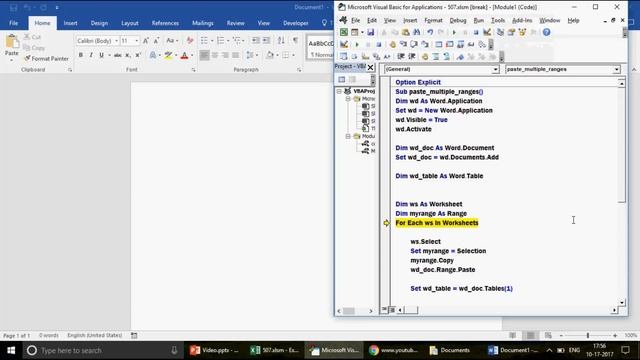The image size is (640, 360).
Task: Click the Quick Watch glasses icon
Action: [471, 44]
